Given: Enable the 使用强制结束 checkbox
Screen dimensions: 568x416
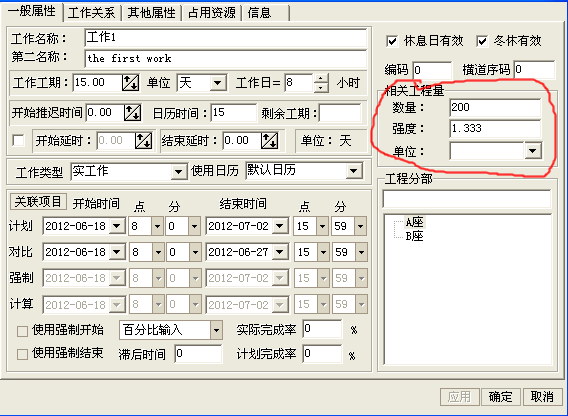Looking at the screenshot, I should pos(22,354).
